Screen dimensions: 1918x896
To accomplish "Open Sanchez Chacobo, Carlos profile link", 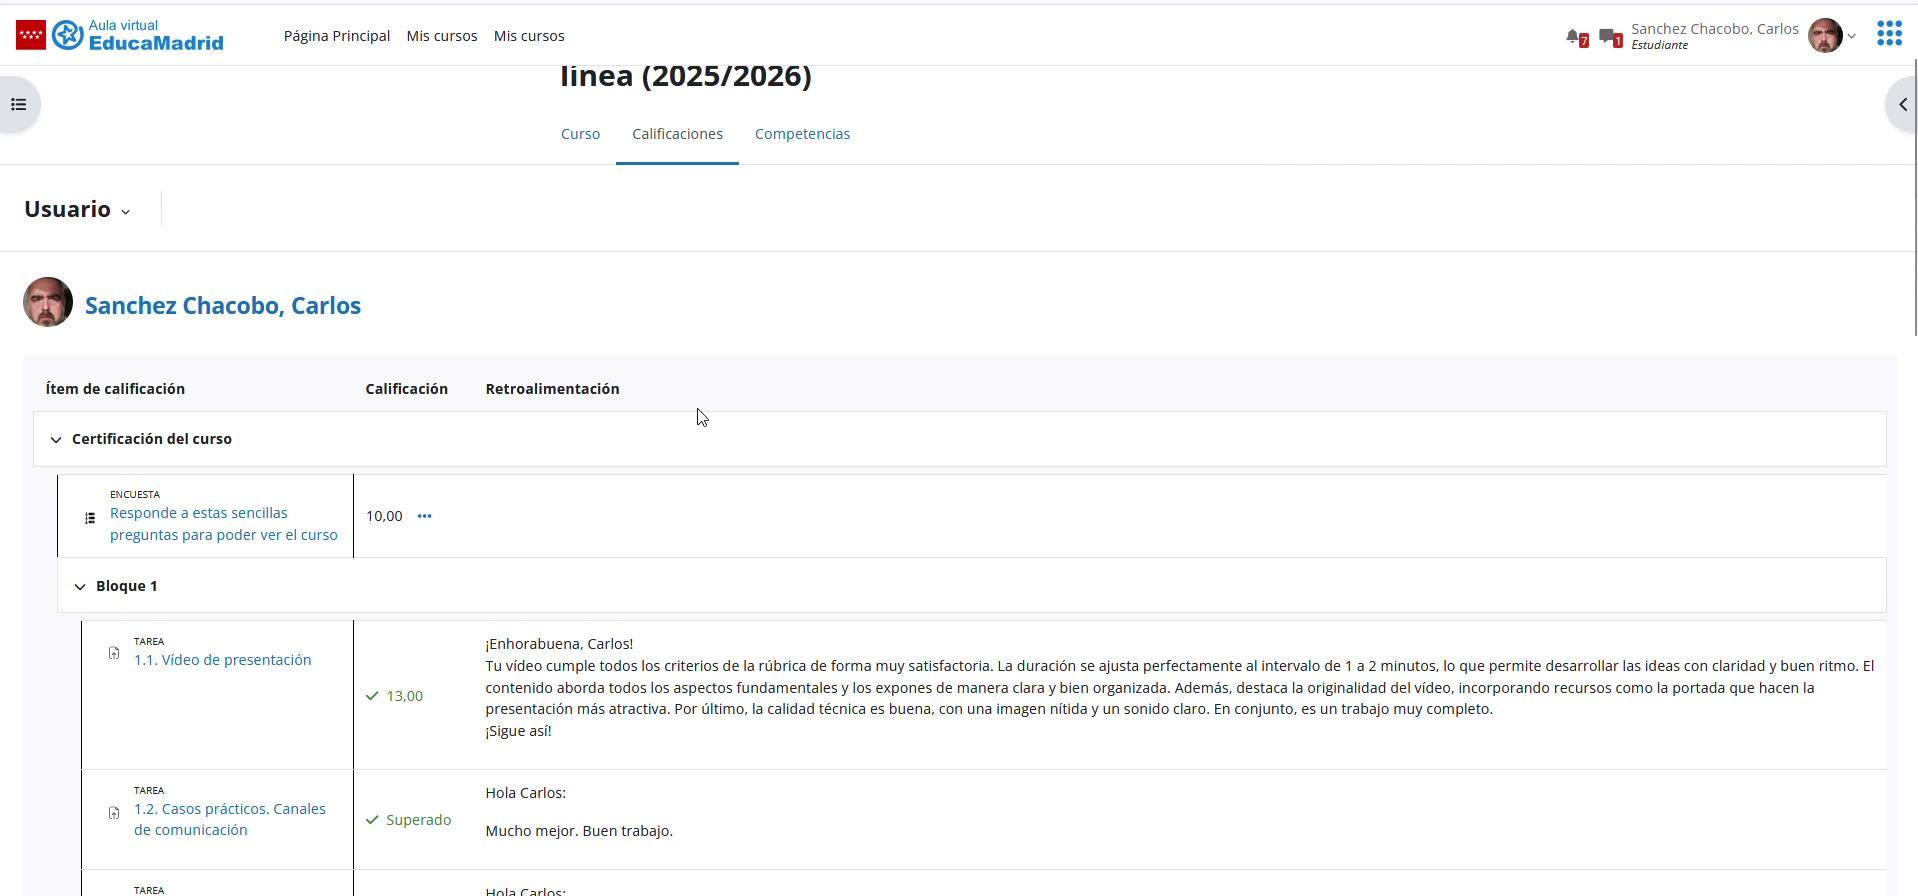I will (223, 306).
